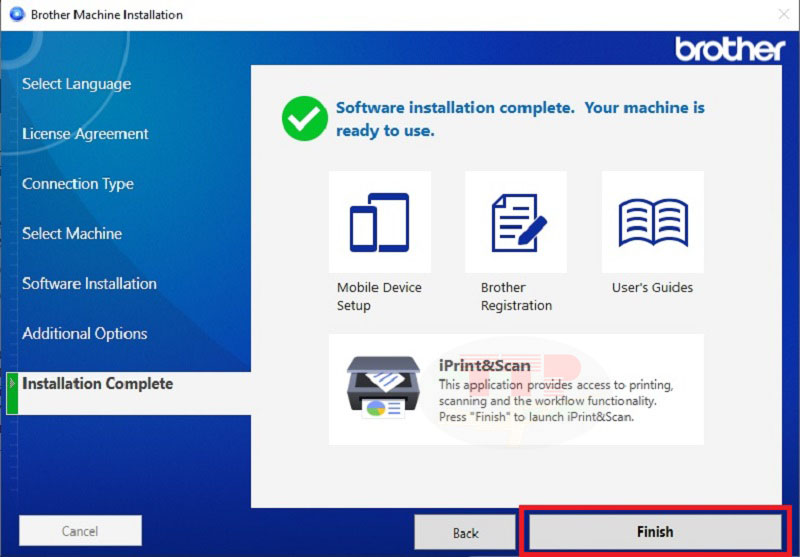
Task: Click the Brother Registration document icon
Action: click(x=515, y=222)
